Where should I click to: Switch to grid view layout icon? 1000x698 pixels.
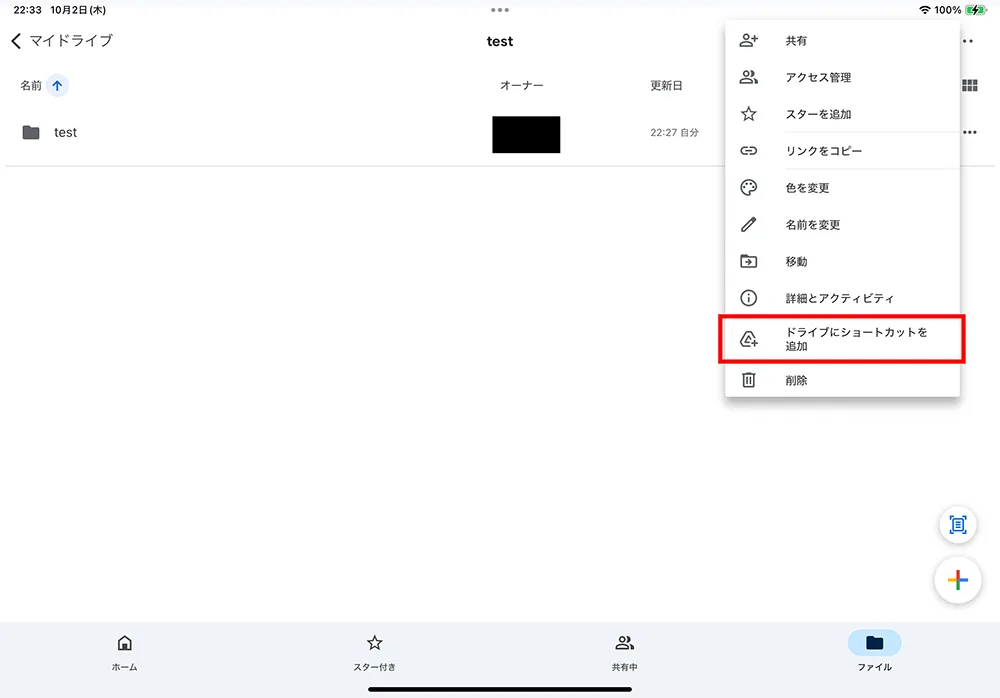(969, 86)
